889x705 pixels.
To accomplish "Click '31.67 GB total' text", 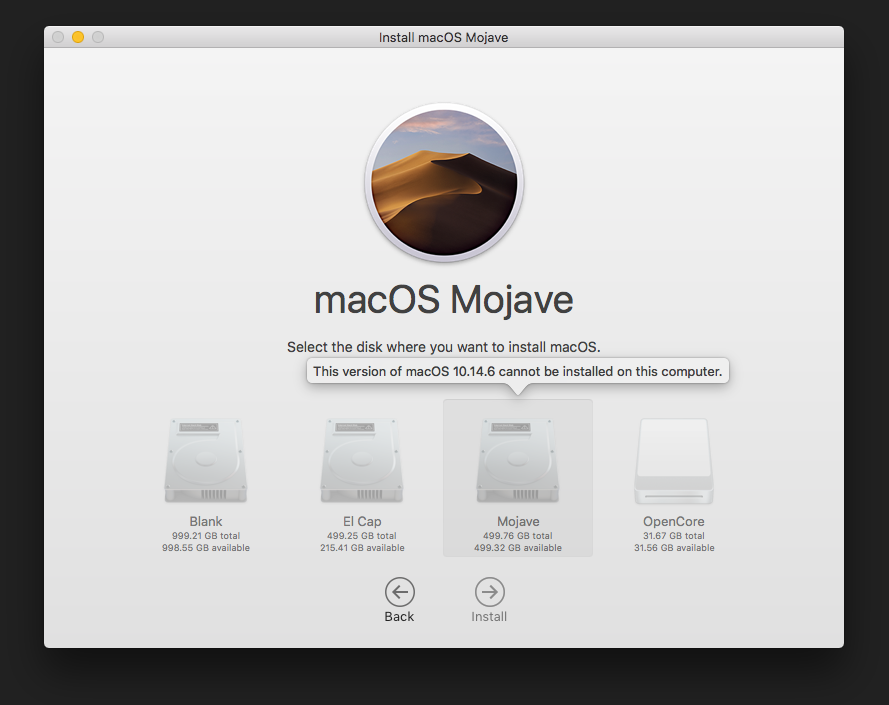I will 674,535.
